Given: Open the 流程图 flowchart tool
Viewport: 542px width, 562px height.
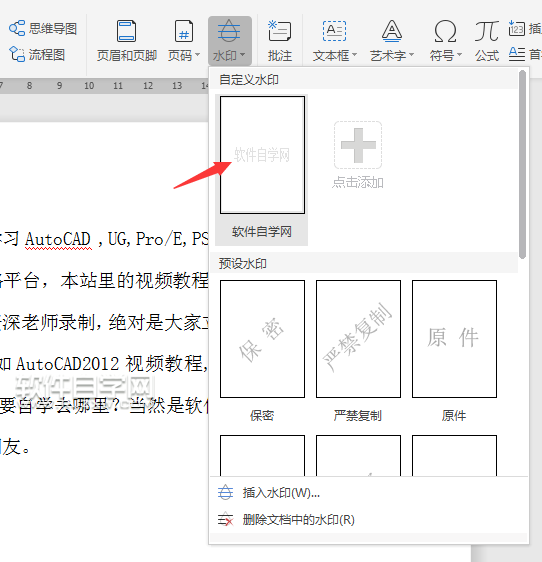Looking at the screenshot, I should [x=37, y=54].
